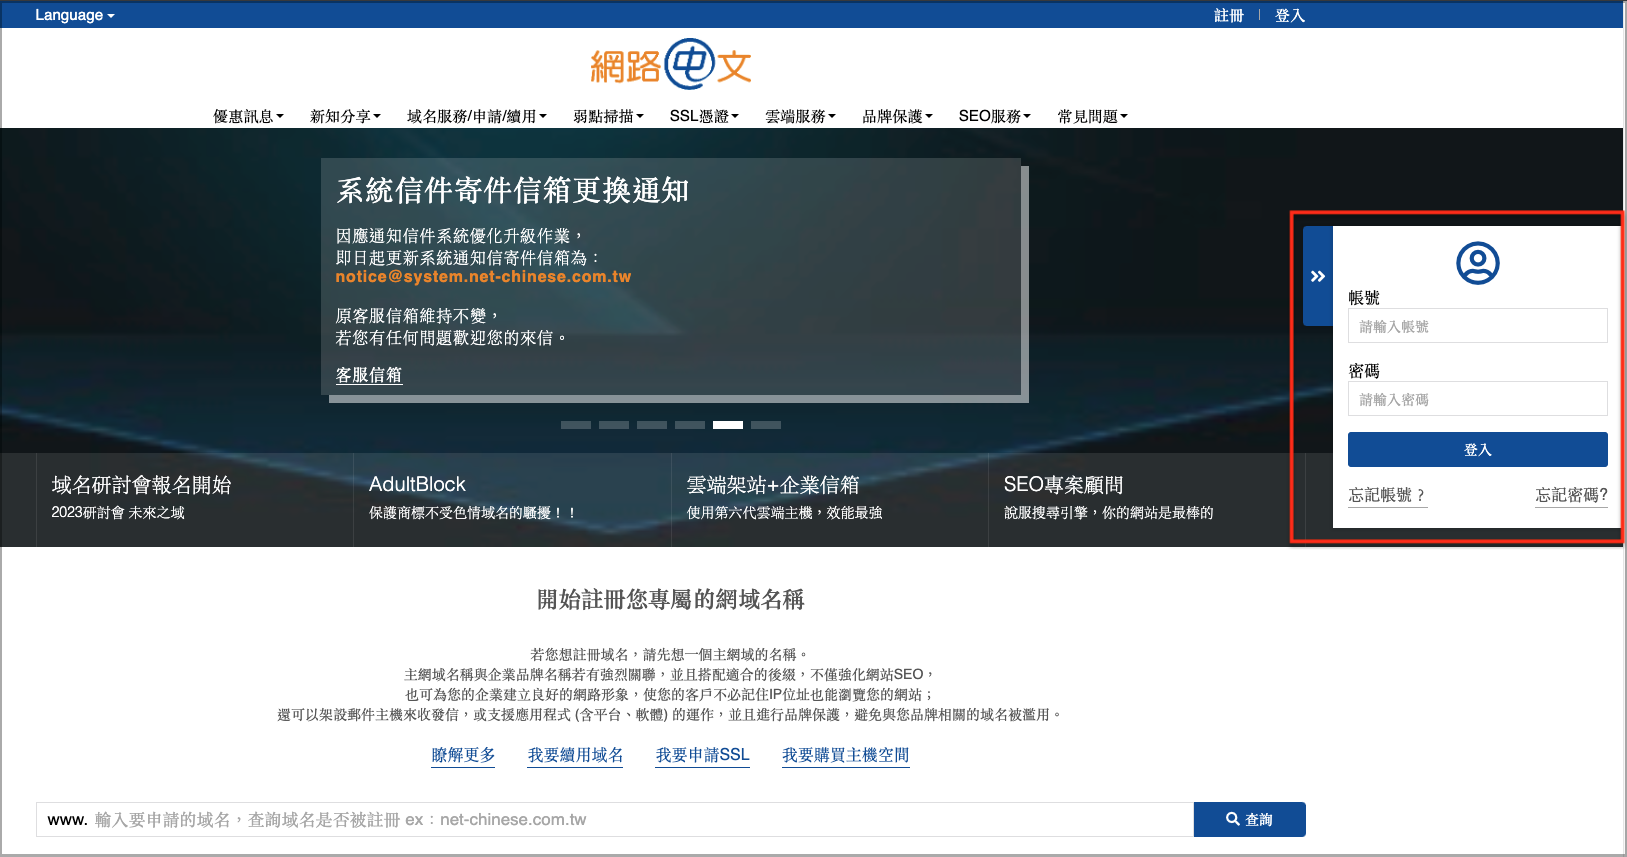Click the 瞭解更多 link

463,755
